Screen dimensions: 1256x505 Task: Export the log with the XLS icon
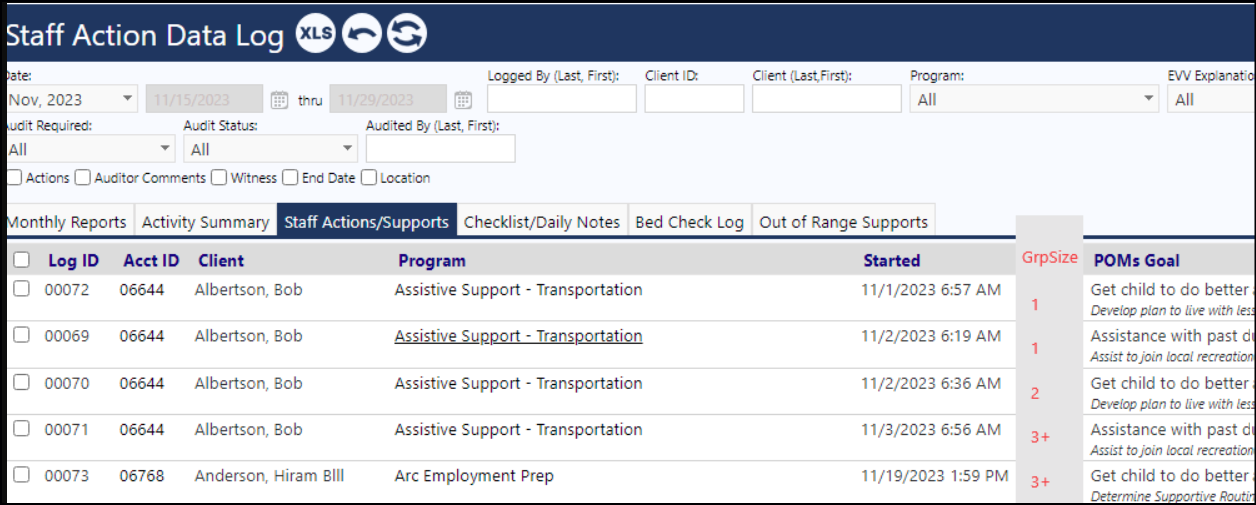click(316, 34)
